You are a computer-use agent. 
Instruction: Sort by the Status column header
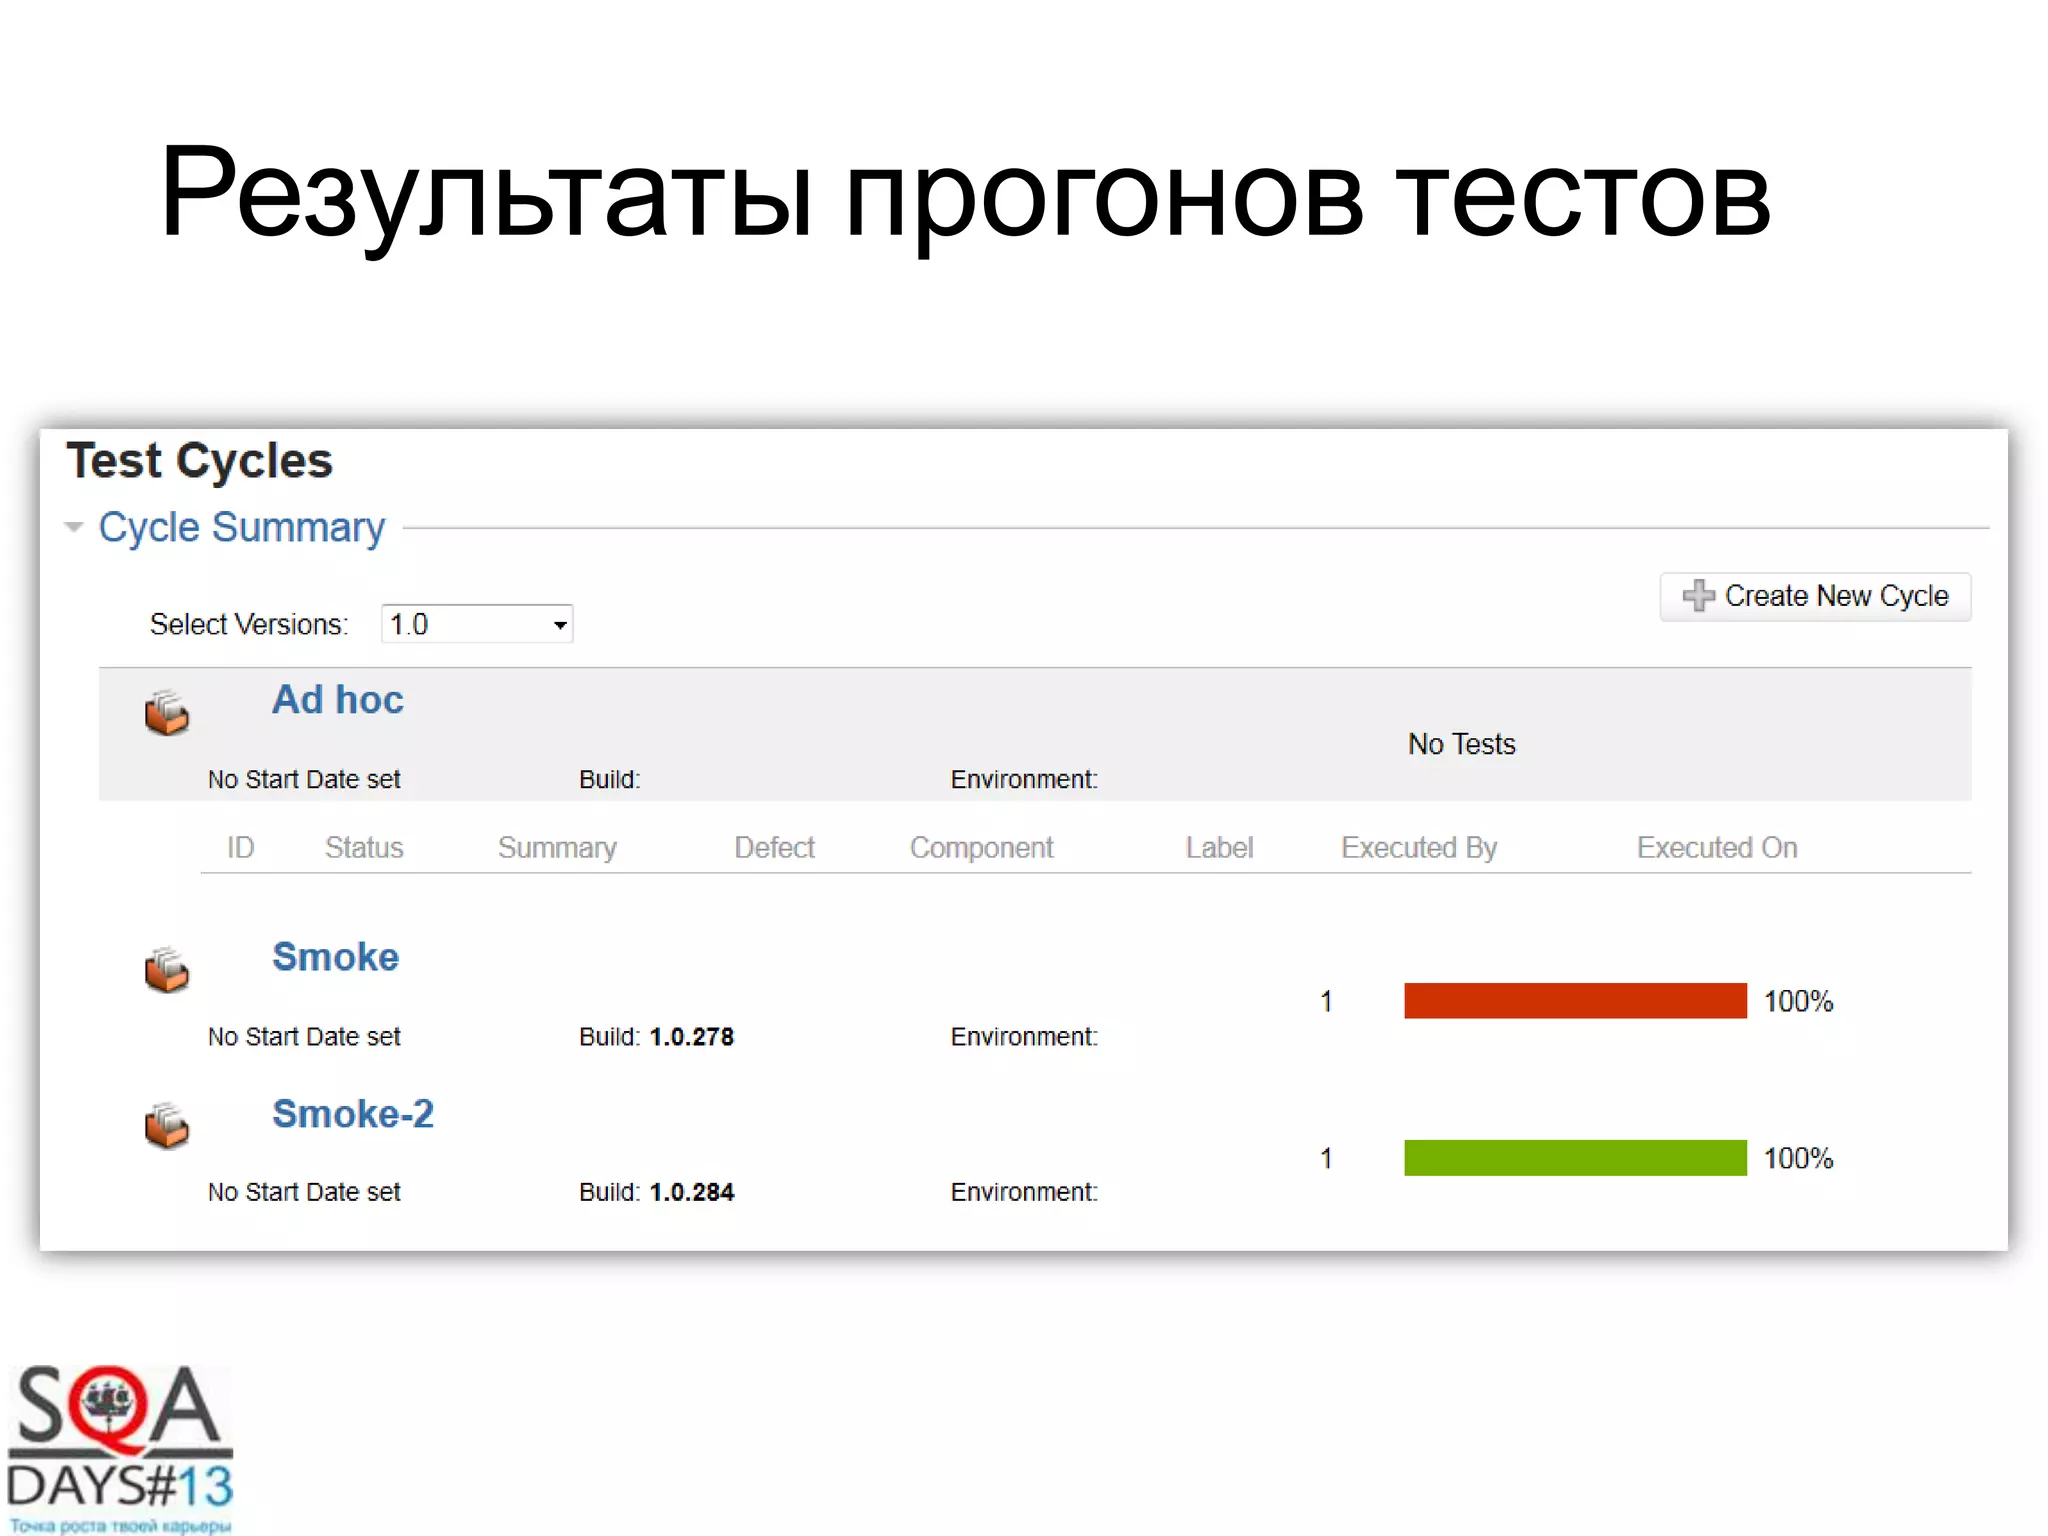tap(364, 848)
